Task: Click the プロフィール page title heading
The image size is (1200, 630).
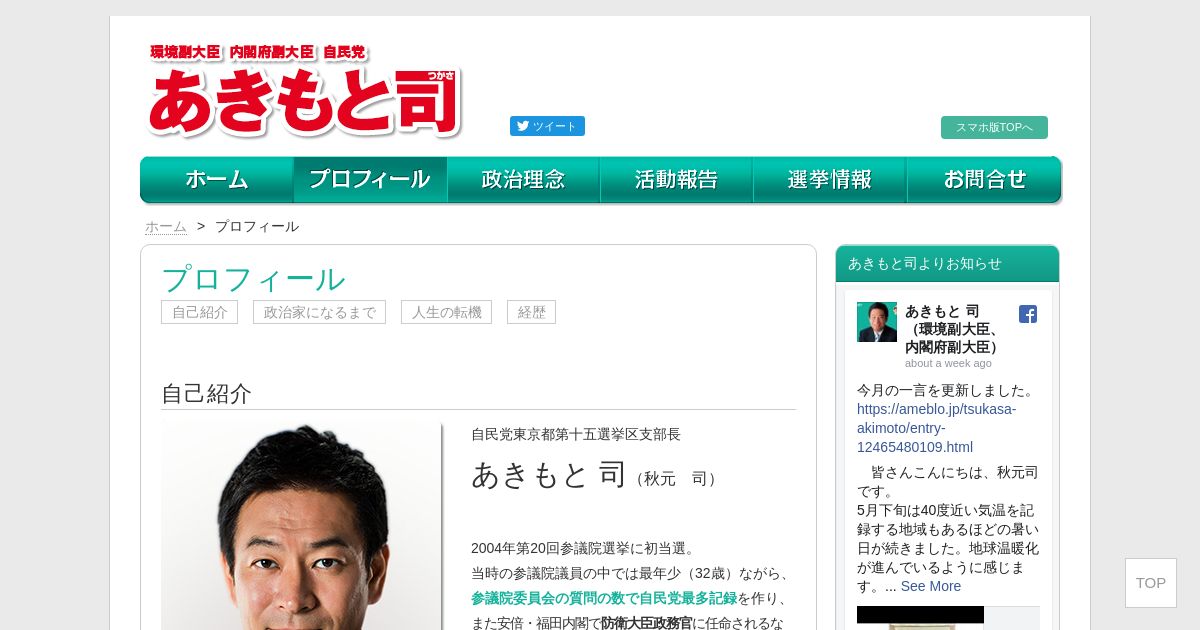Action: (253, 279)
